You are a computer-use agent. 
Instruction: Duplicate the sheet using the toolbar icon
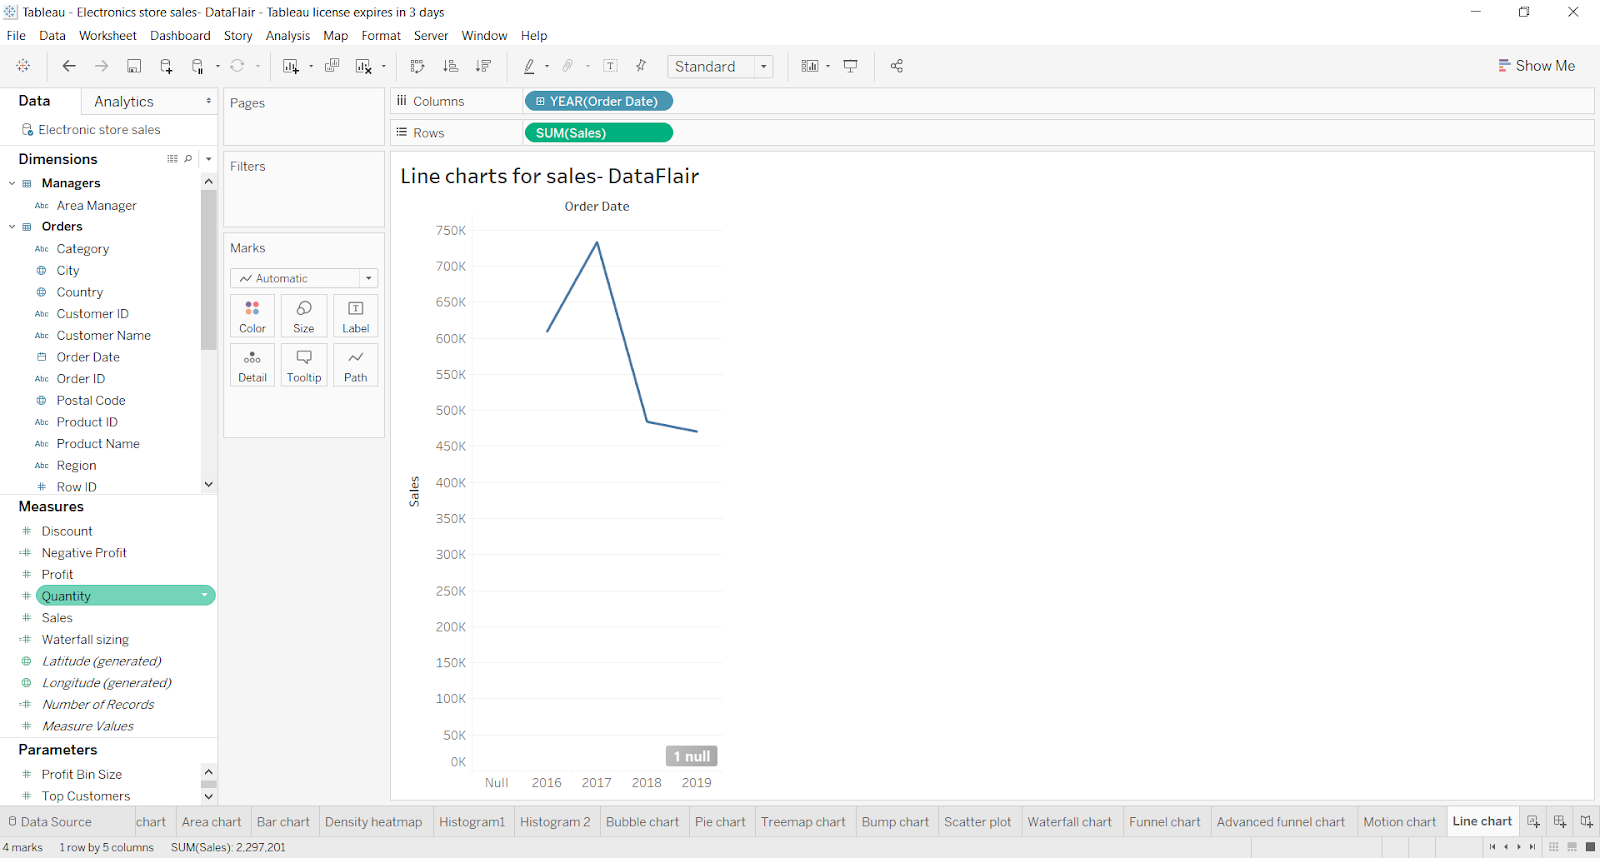coord(332,66)
